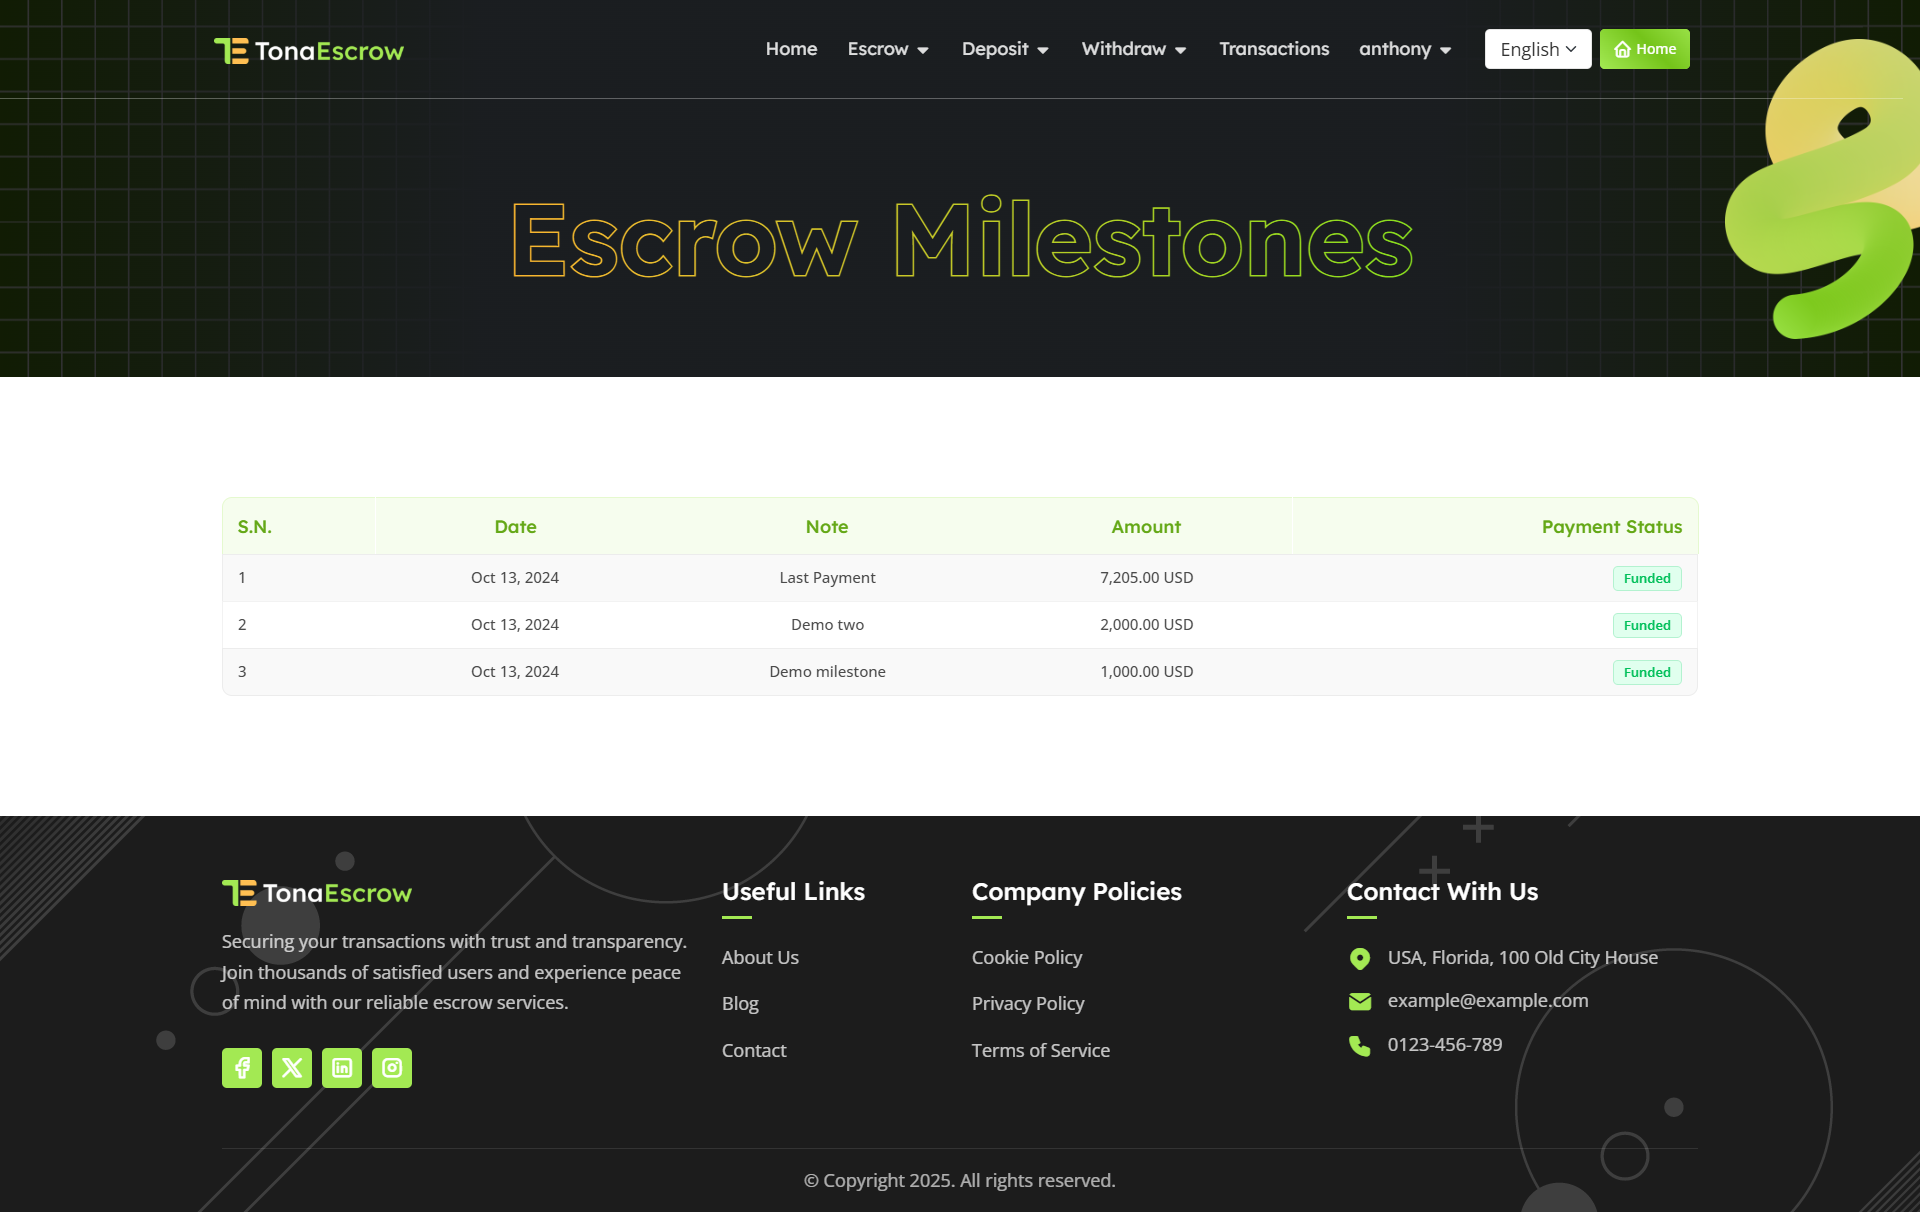Open the Withdraw dropdown menu
The image size is (1920, 1212).
1132,48
